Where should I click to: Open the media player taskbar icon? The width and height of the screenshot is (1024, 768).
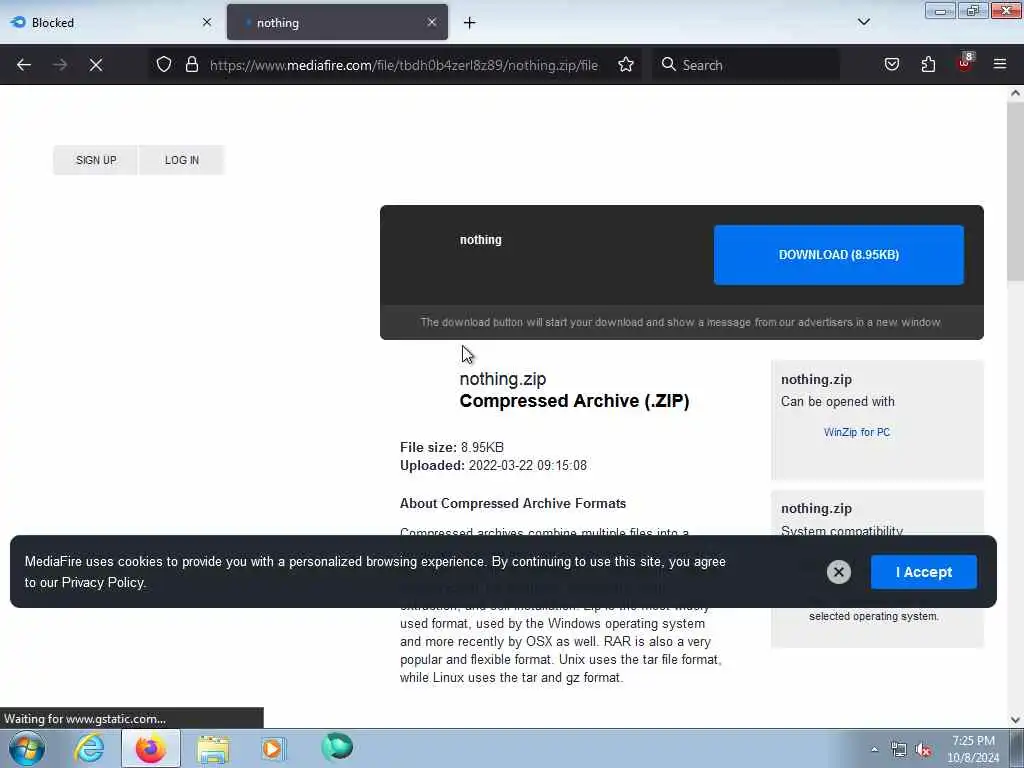[x=273, y=748]
